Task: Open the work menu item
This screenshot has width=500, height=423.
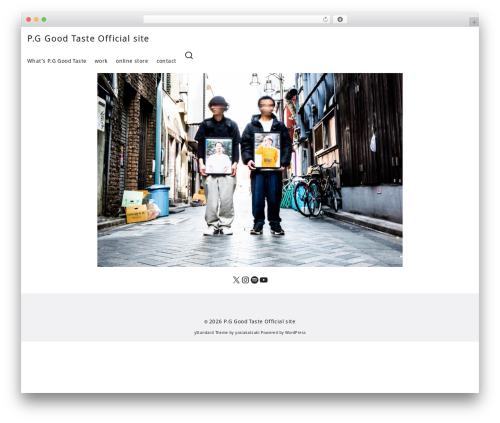Action: click(101, 61)
